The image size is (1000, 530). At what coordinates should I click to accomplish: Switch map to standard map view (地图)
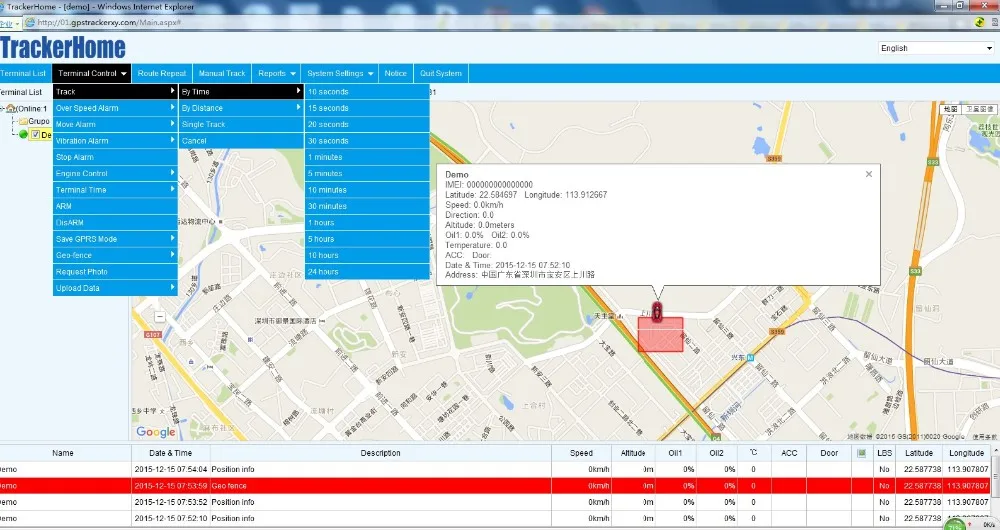click(950, 108)
